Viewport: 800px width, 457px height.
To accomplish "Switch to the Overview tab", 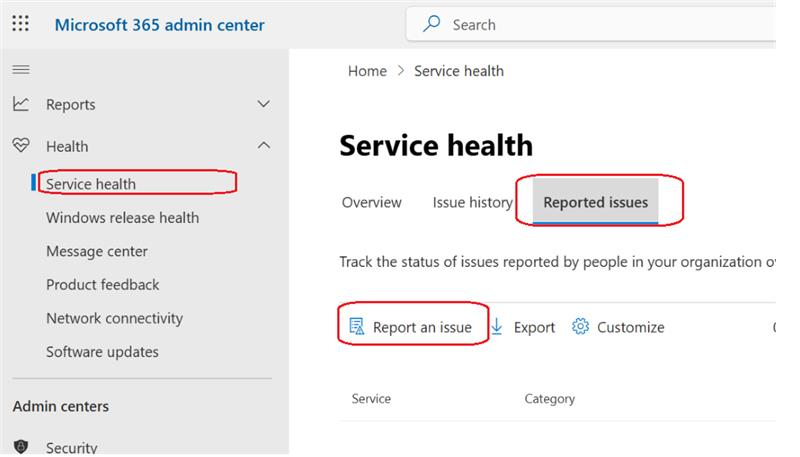I will [x=371, y=202].
